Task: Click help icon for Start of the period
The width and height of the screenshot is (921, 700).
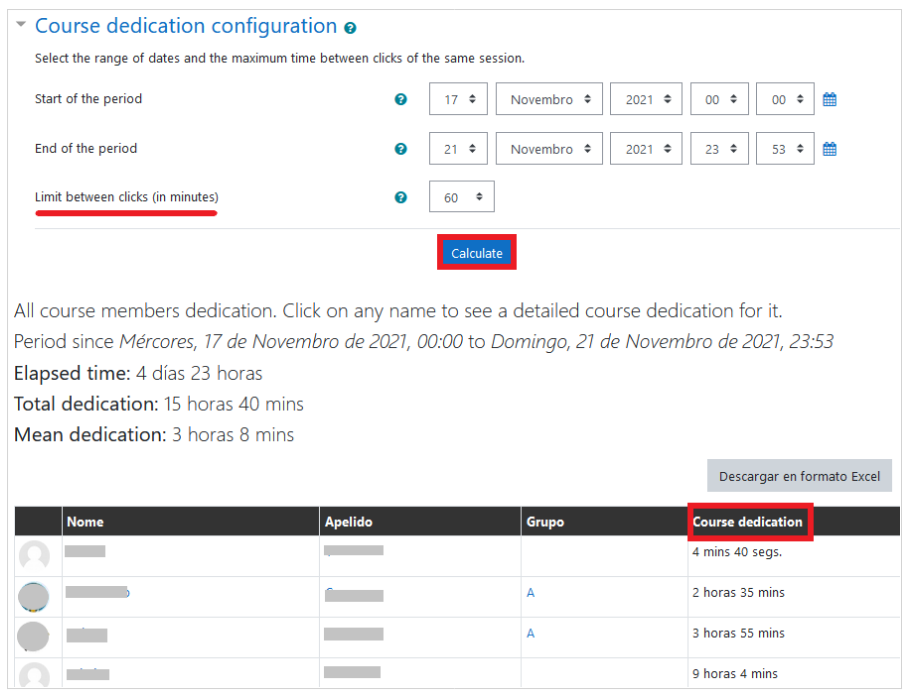Action: click(x=401, y=100)
